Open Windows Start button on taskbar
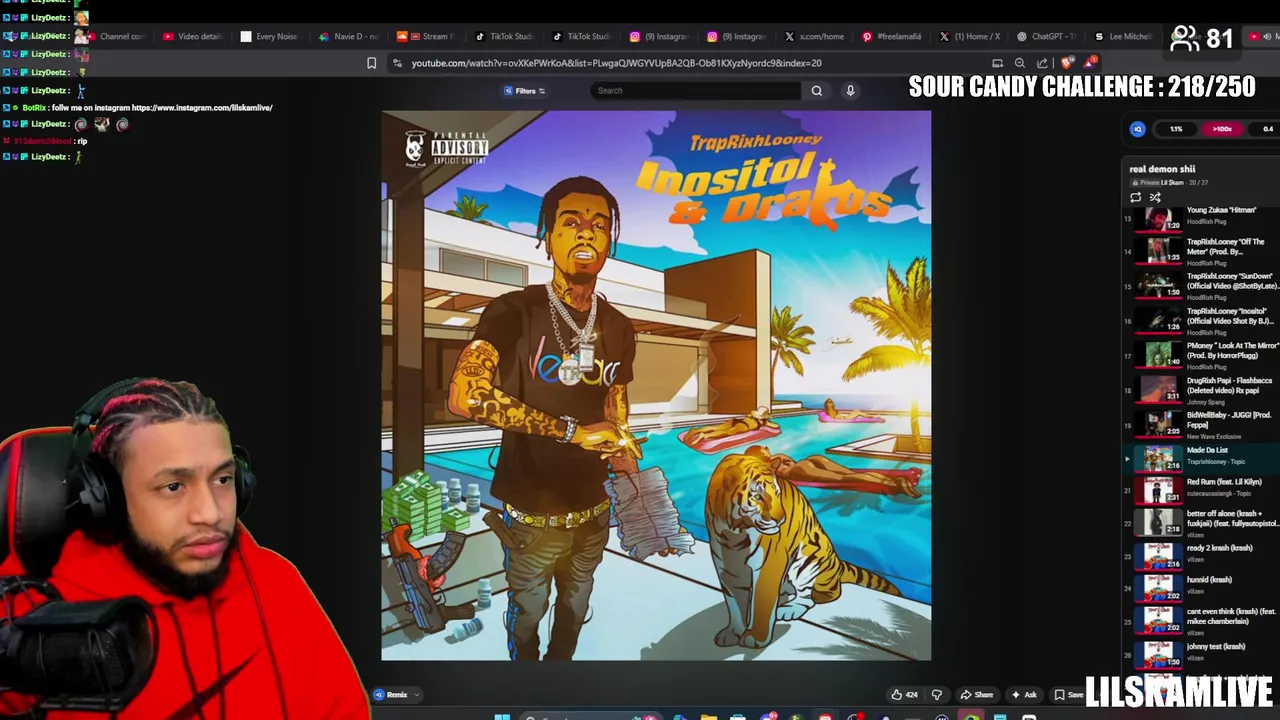 click(x=502, y=716)
